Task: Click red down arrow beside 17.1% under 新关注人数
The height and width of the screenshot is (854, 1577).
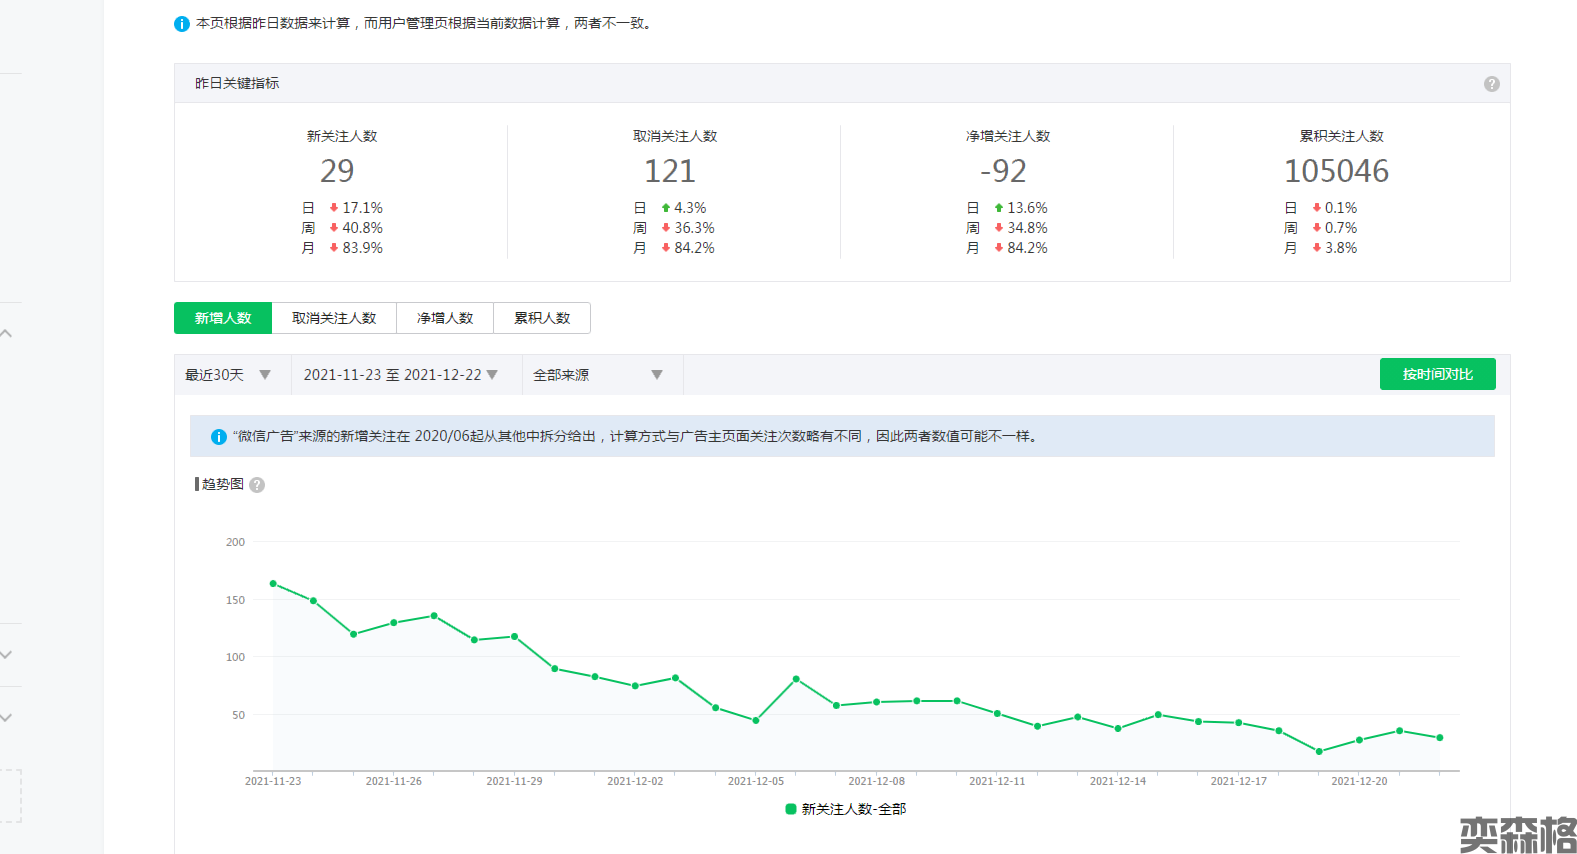Action: [333, 208]
